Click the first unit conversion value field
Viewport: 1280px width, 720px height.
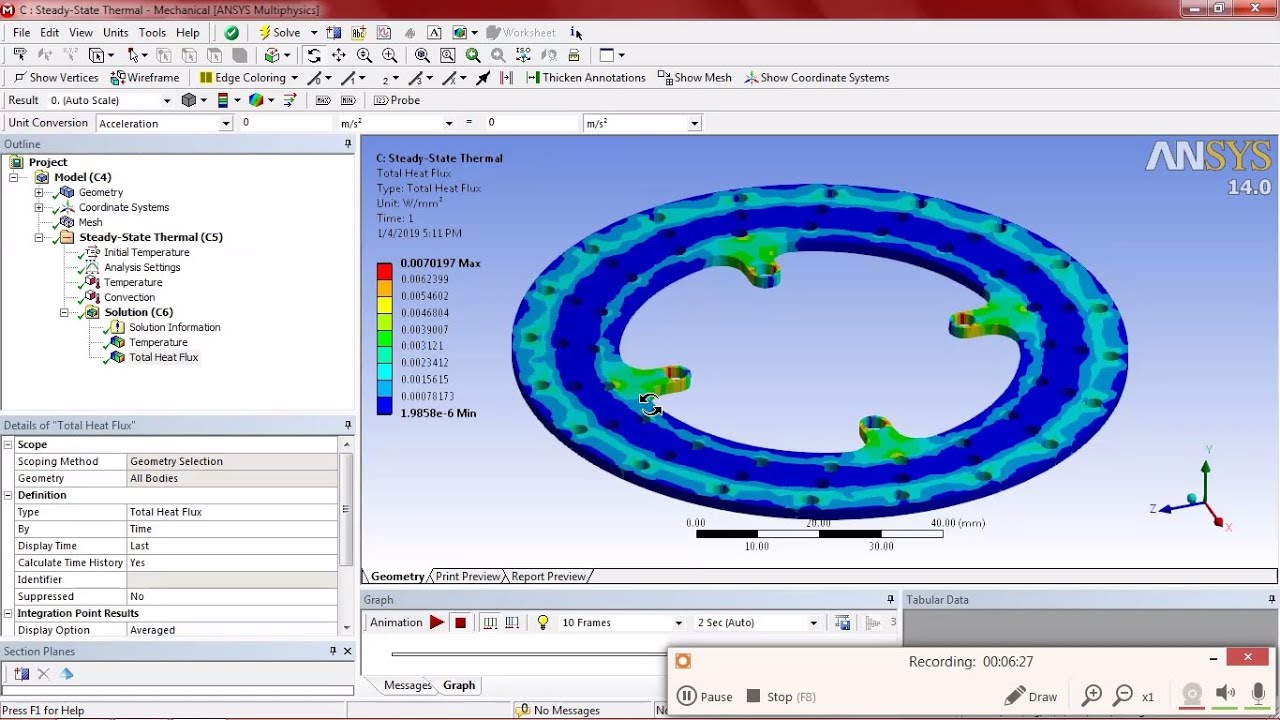286,123
